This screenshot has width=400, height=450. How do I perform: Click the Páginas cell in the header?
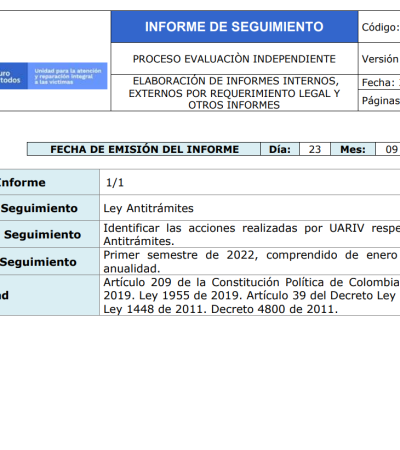coord(380,100)
